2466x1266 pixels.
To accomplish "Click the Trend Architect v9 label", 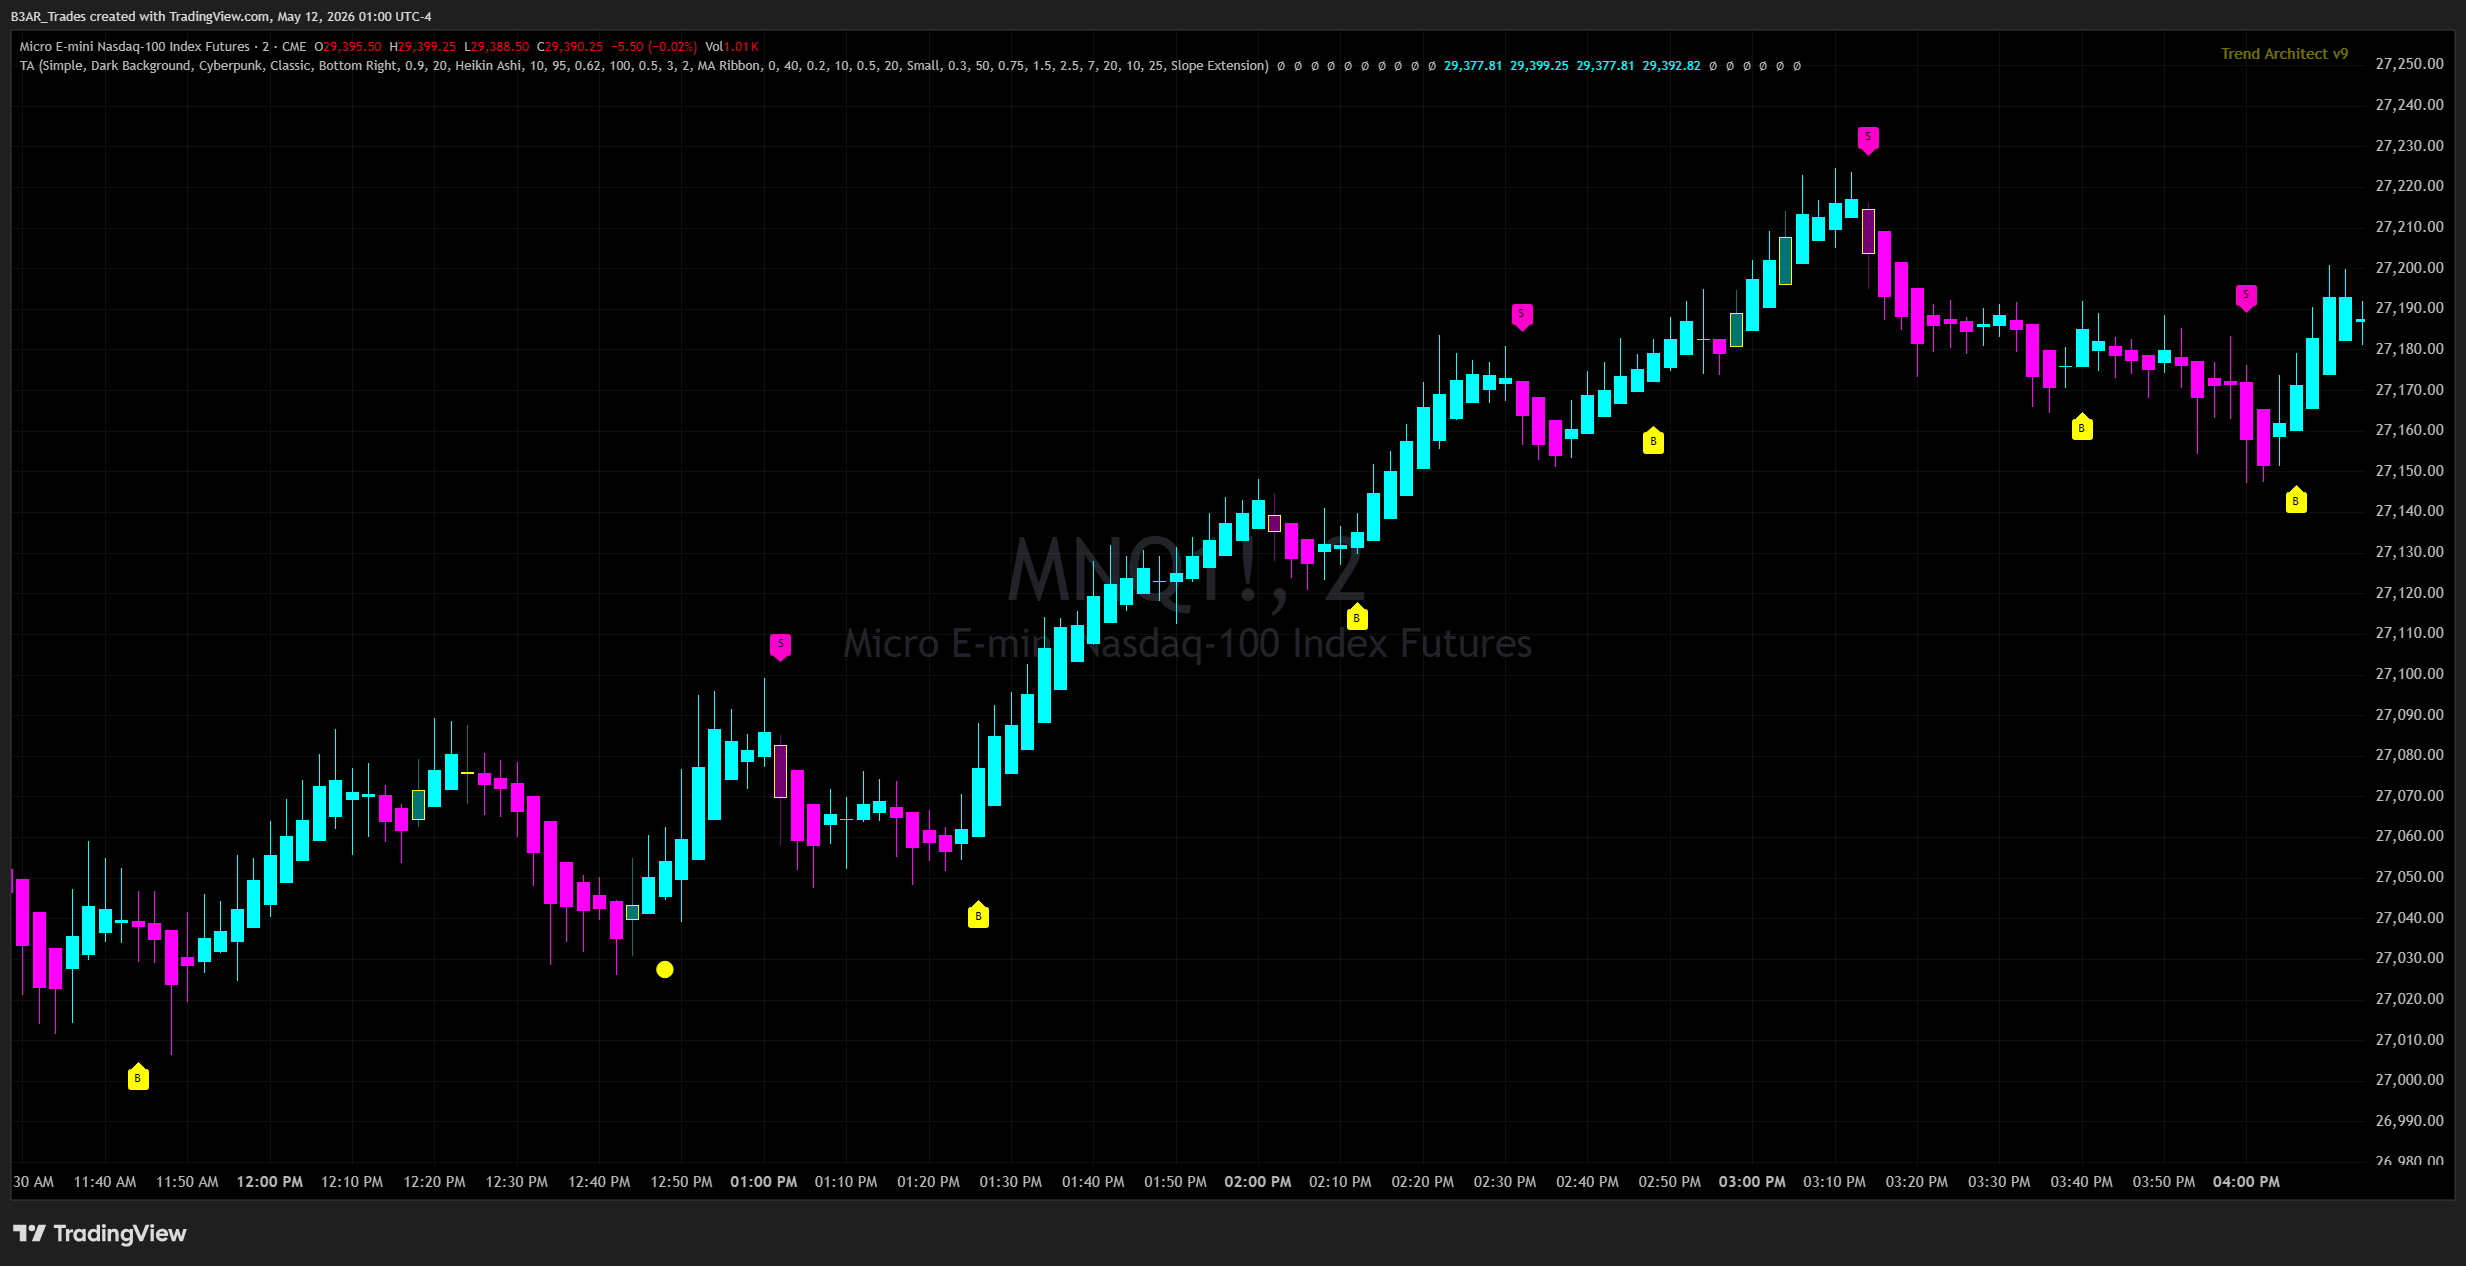I will click(2284, 54).
